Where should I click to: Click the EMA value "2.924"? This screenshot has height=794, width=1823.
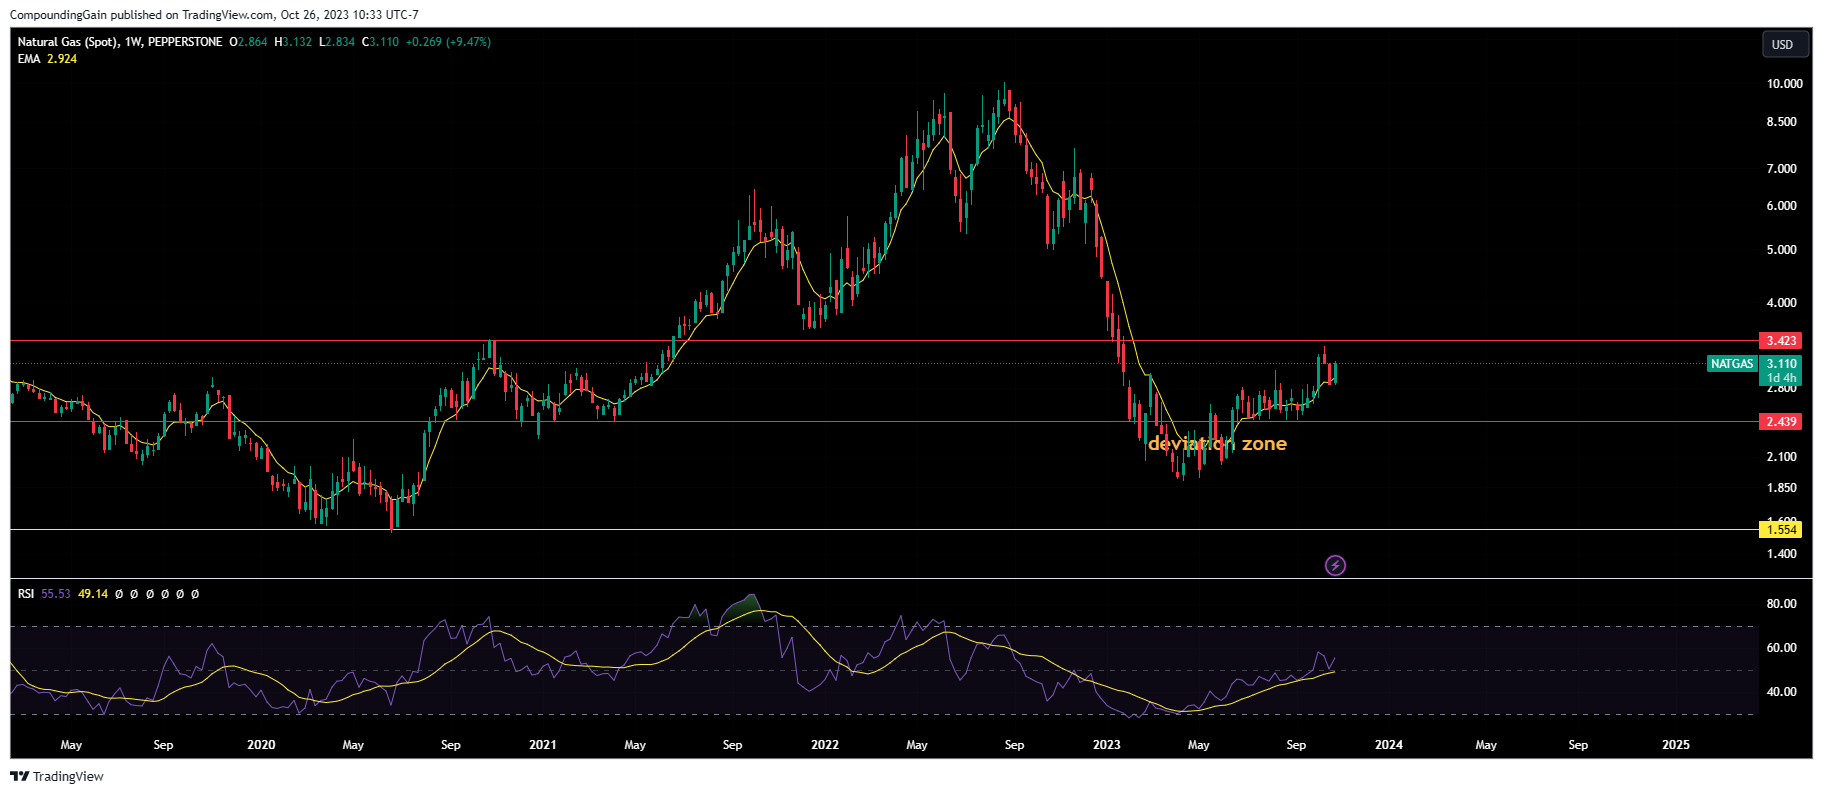62,59
